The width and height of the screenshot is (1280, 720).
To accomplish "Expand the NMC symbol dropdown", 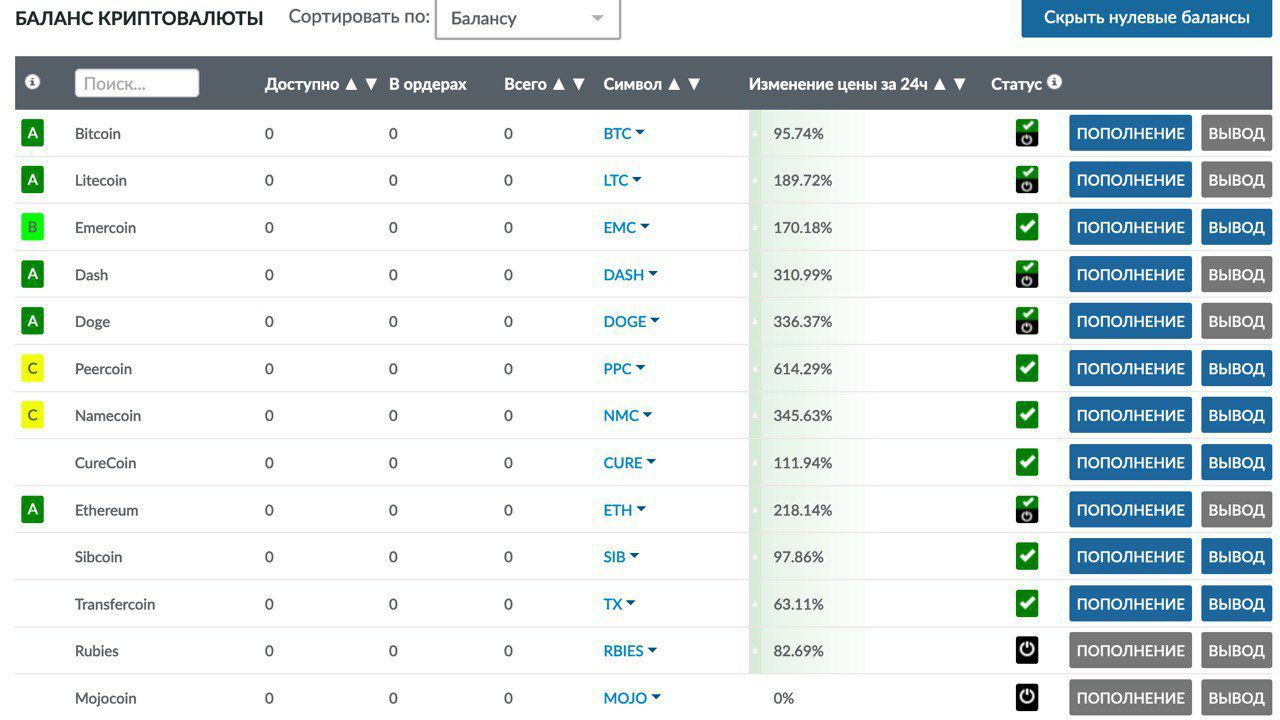I will click(628, 415).
